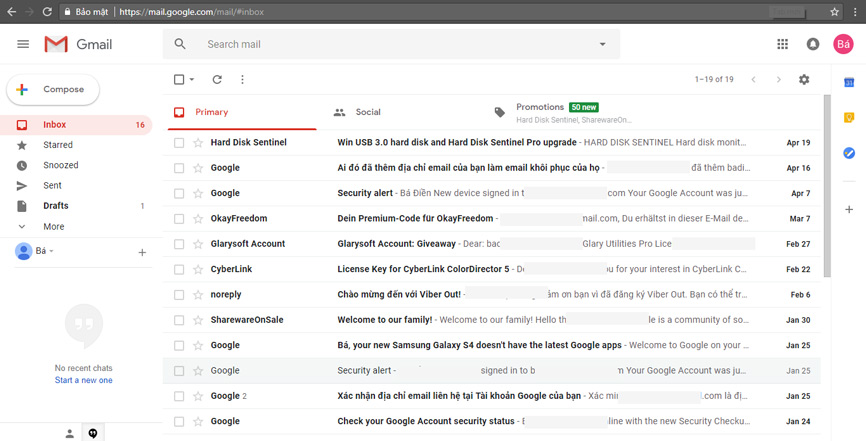Go to newer messages arrow
This screenshot has height=441, width=866.
[753, 80]
